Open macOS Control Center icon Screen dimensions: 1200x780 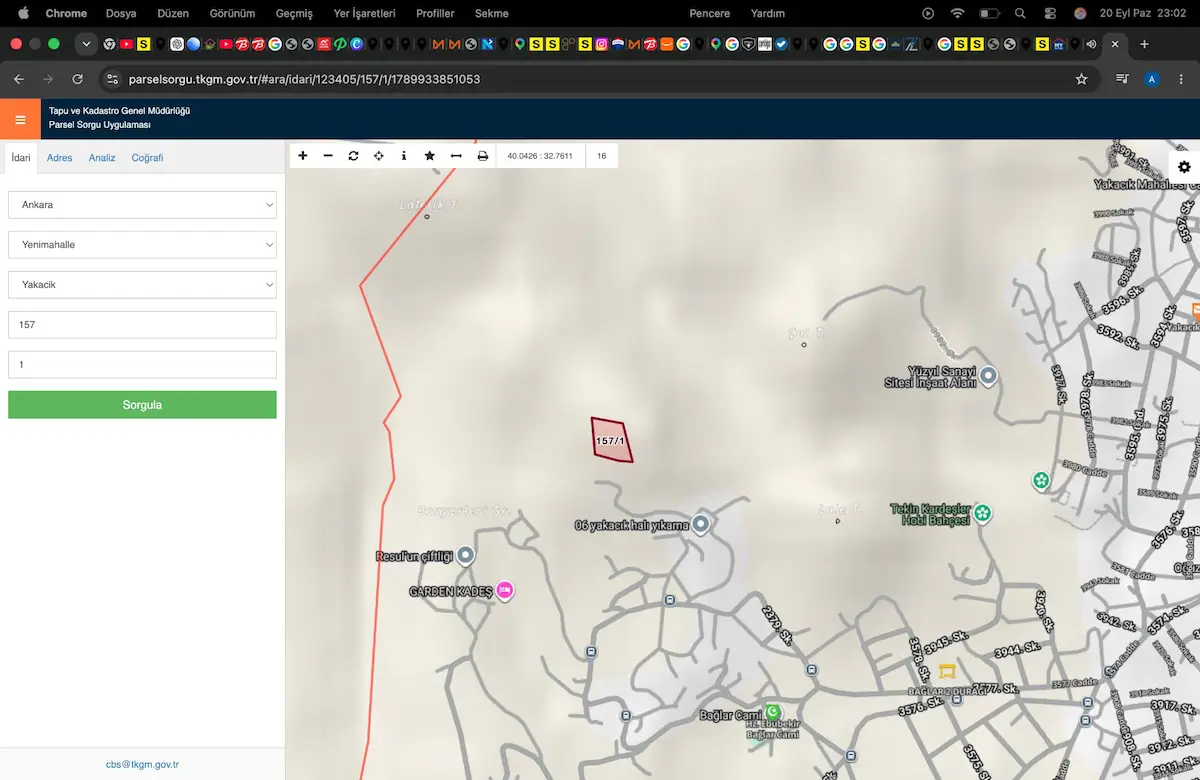1050,14
